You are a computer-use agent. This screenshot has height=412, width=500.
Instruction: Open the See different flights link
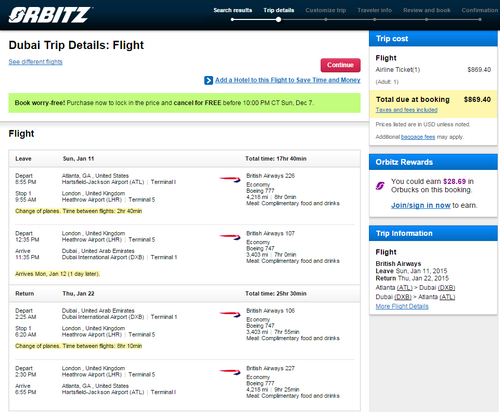point(35,62)
